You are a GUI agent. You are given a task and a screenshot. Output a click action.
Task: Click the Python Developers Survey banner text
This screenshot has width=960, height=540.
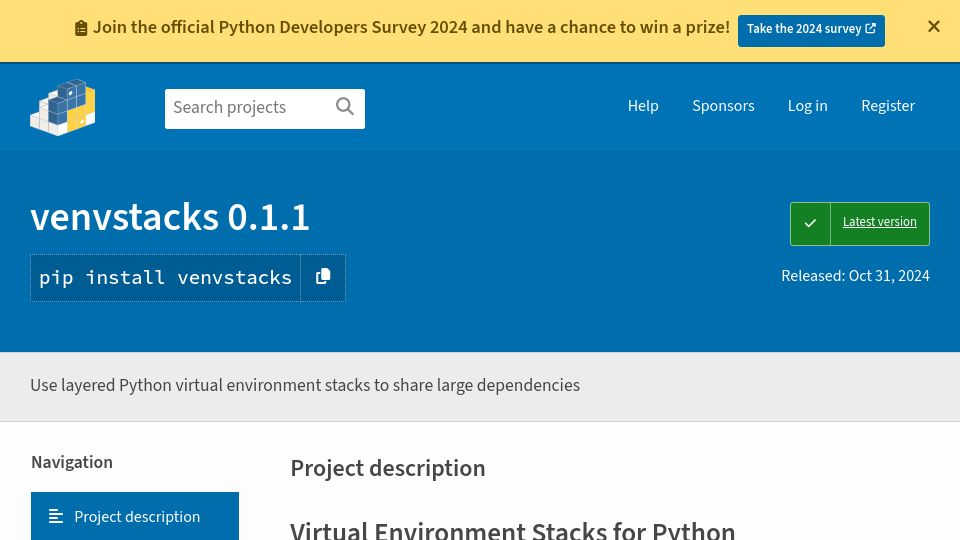[411, 28]
